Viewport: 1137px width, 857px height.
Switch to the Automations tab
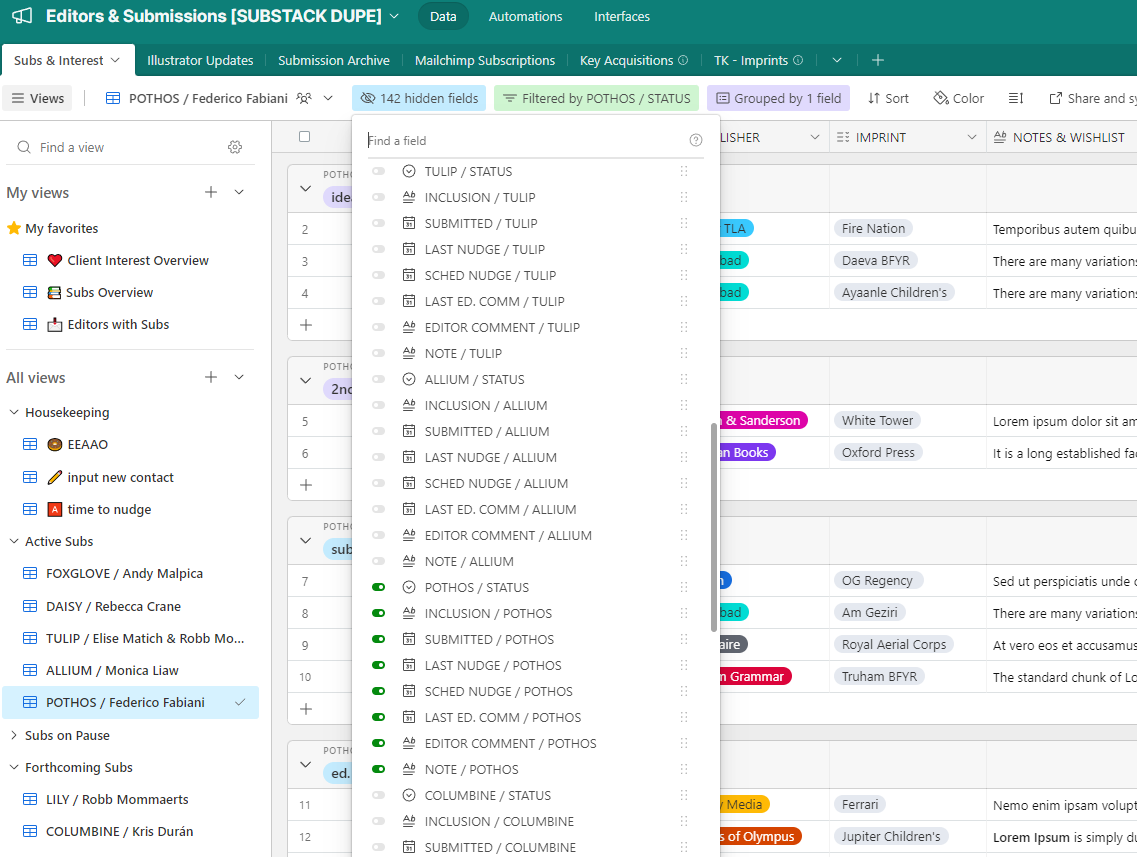525,16
